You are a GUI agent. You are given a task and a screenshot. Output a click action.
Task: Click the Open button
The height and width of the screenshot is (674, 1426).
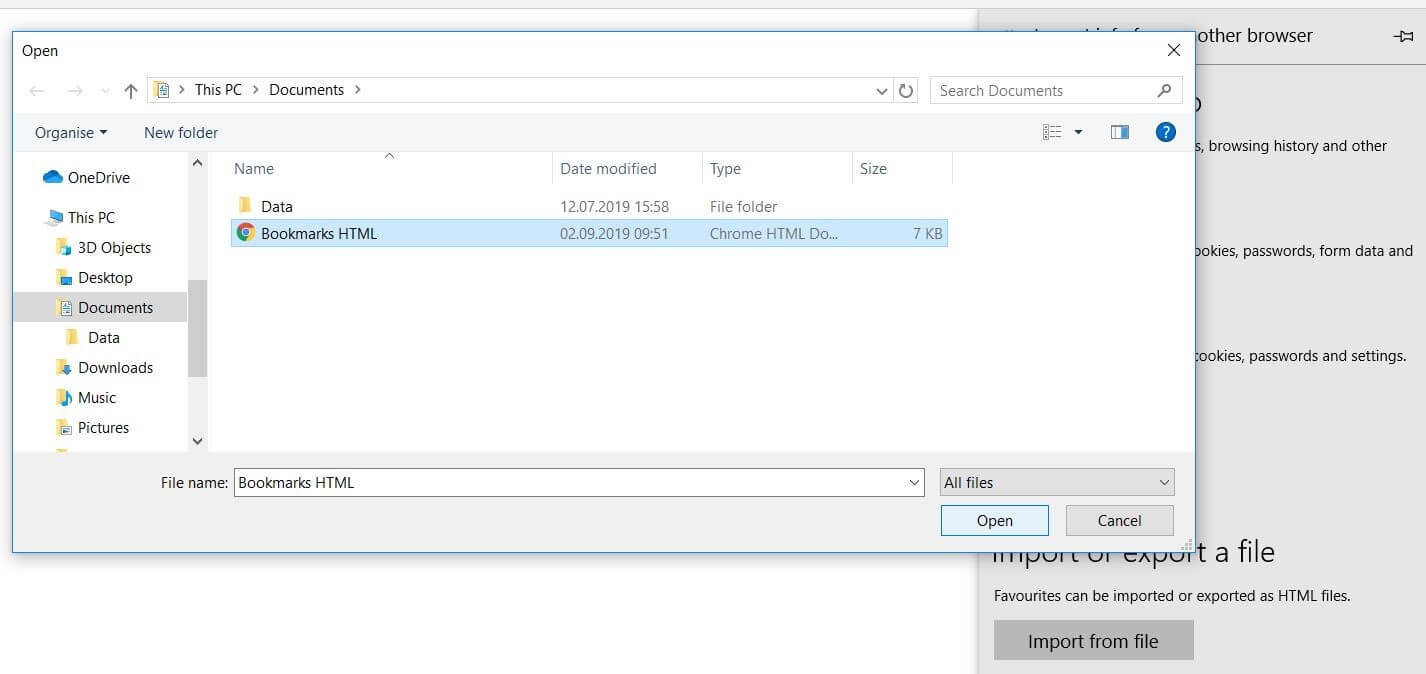(x=993, y=520)
